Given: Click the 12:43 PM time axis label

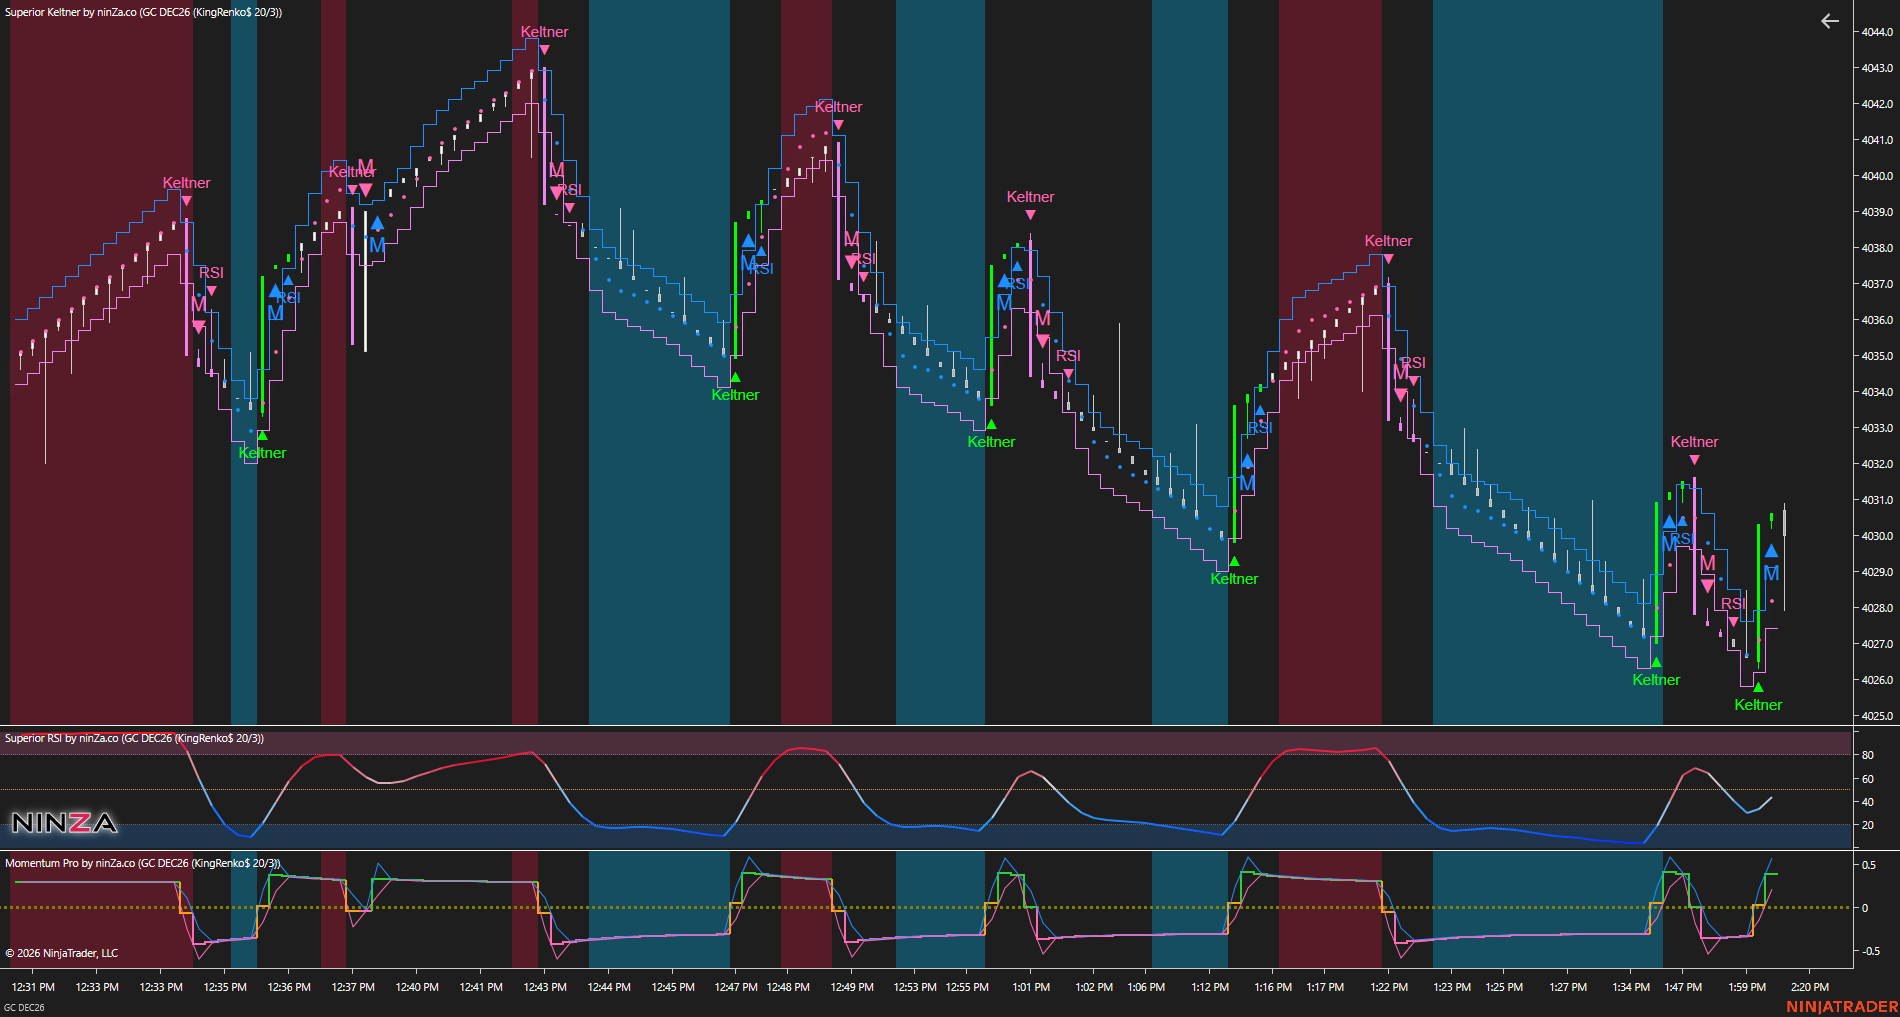Looking at the screenshot, I should (x=545, y=987).
